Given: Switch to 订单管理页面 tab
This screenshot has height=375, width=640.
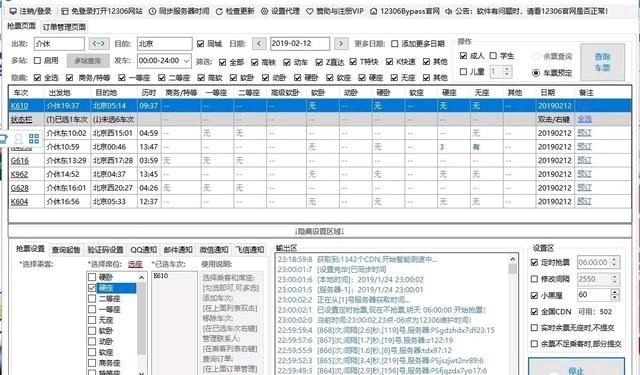Looking at the screenshot, I should pyautogui.click(x=64, y=27).
